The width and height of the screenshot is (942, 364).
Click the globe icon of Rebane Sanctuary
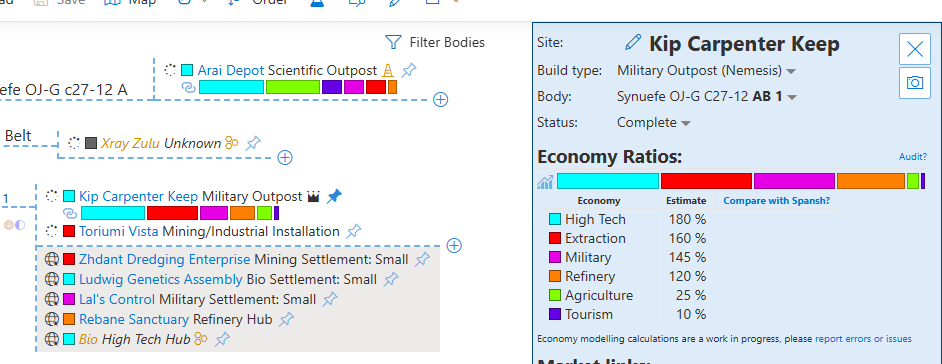[52, 319]
